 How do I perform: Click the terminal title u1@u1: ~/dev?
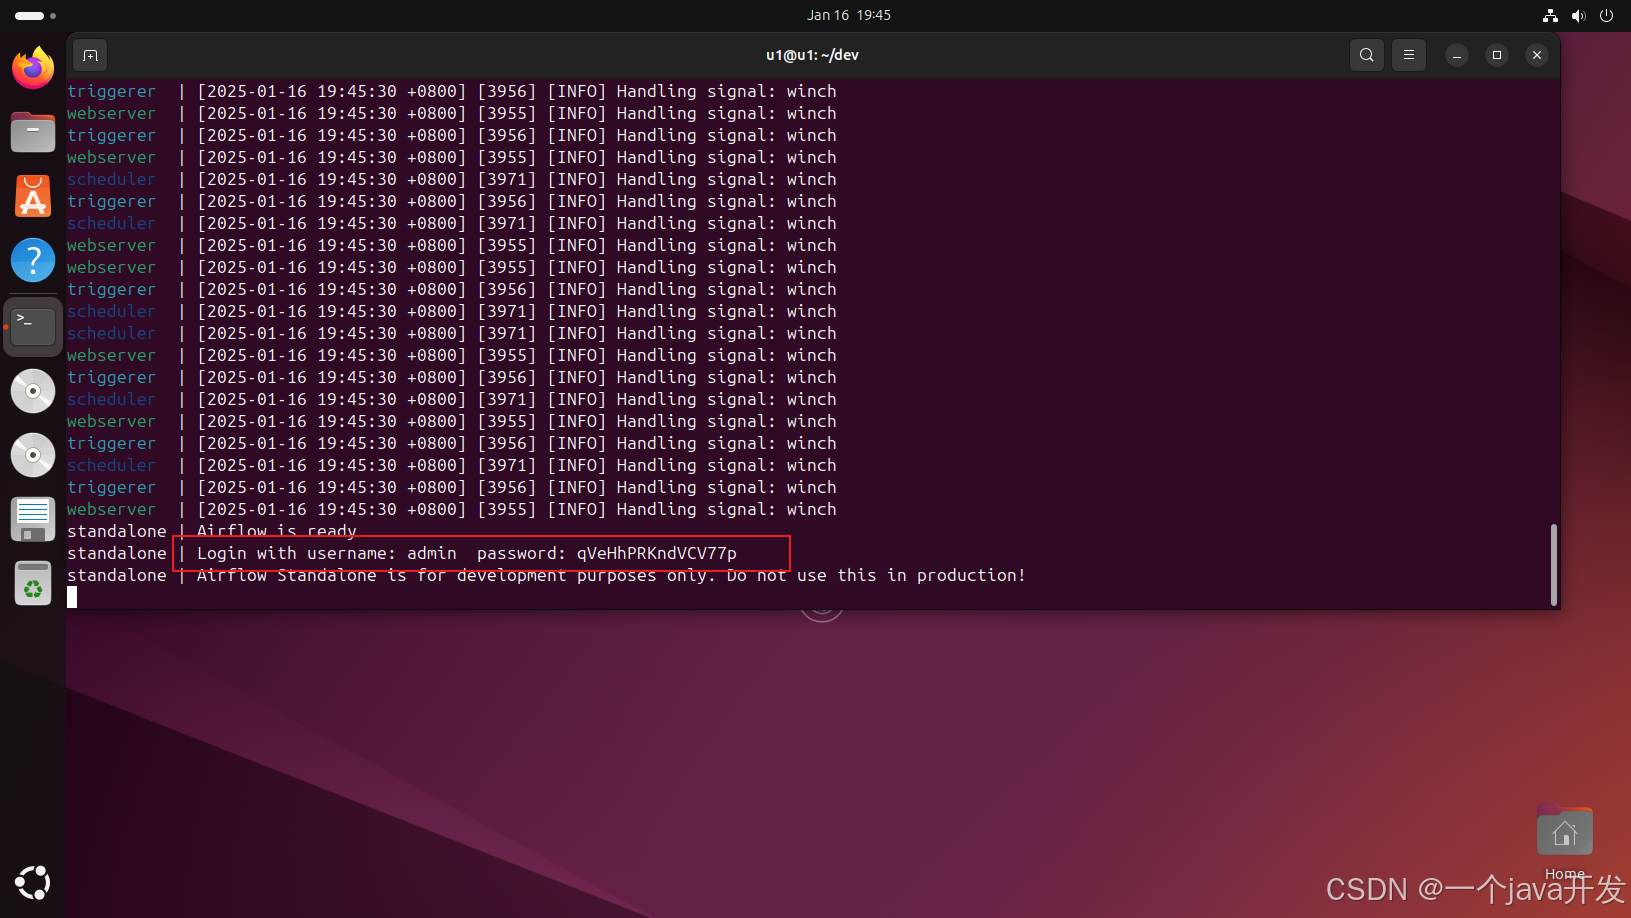(812, 55)
